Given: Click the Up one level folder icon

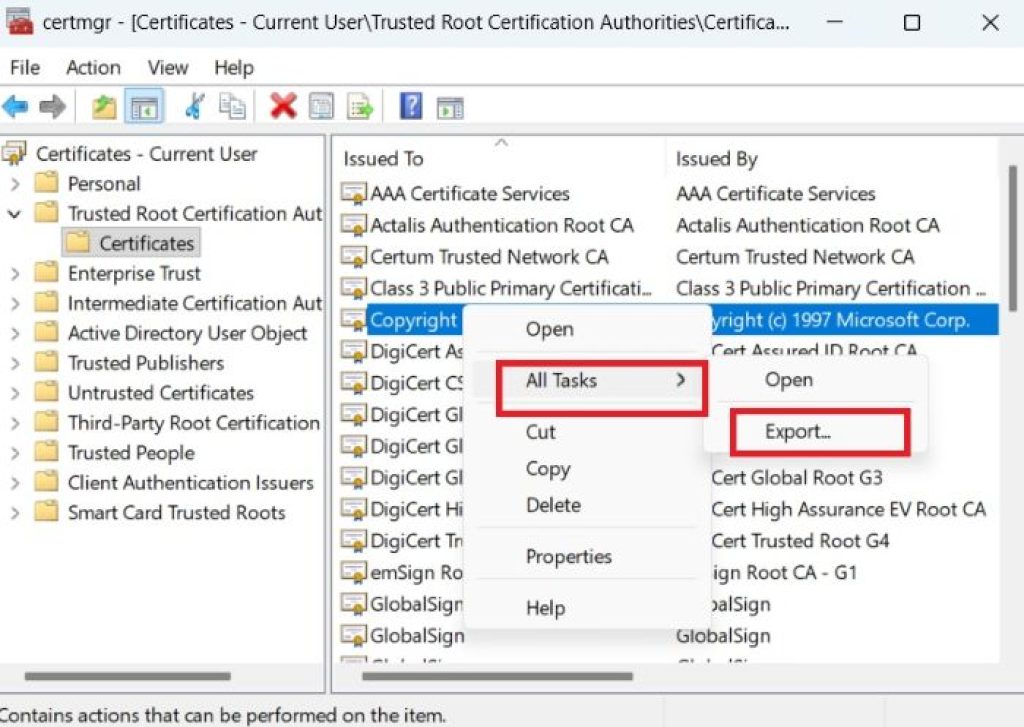Looking at the screenshot, I should tap(104, 106).
